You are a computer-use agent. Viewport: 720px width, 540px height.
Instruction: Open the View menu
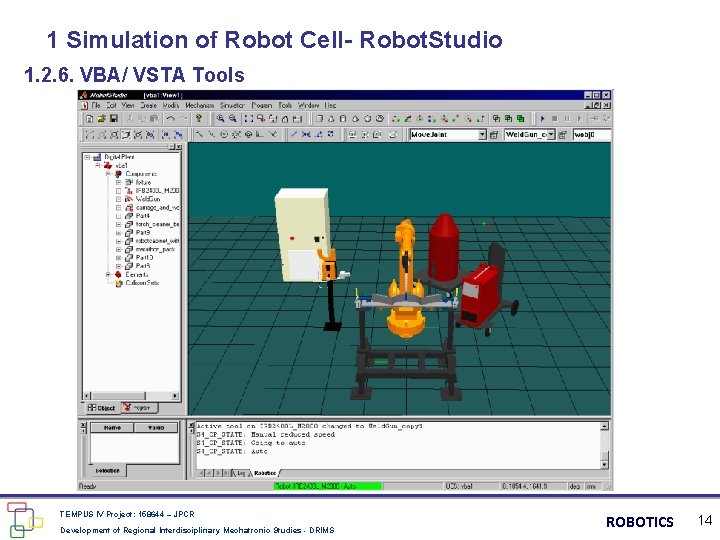(128, 105)
